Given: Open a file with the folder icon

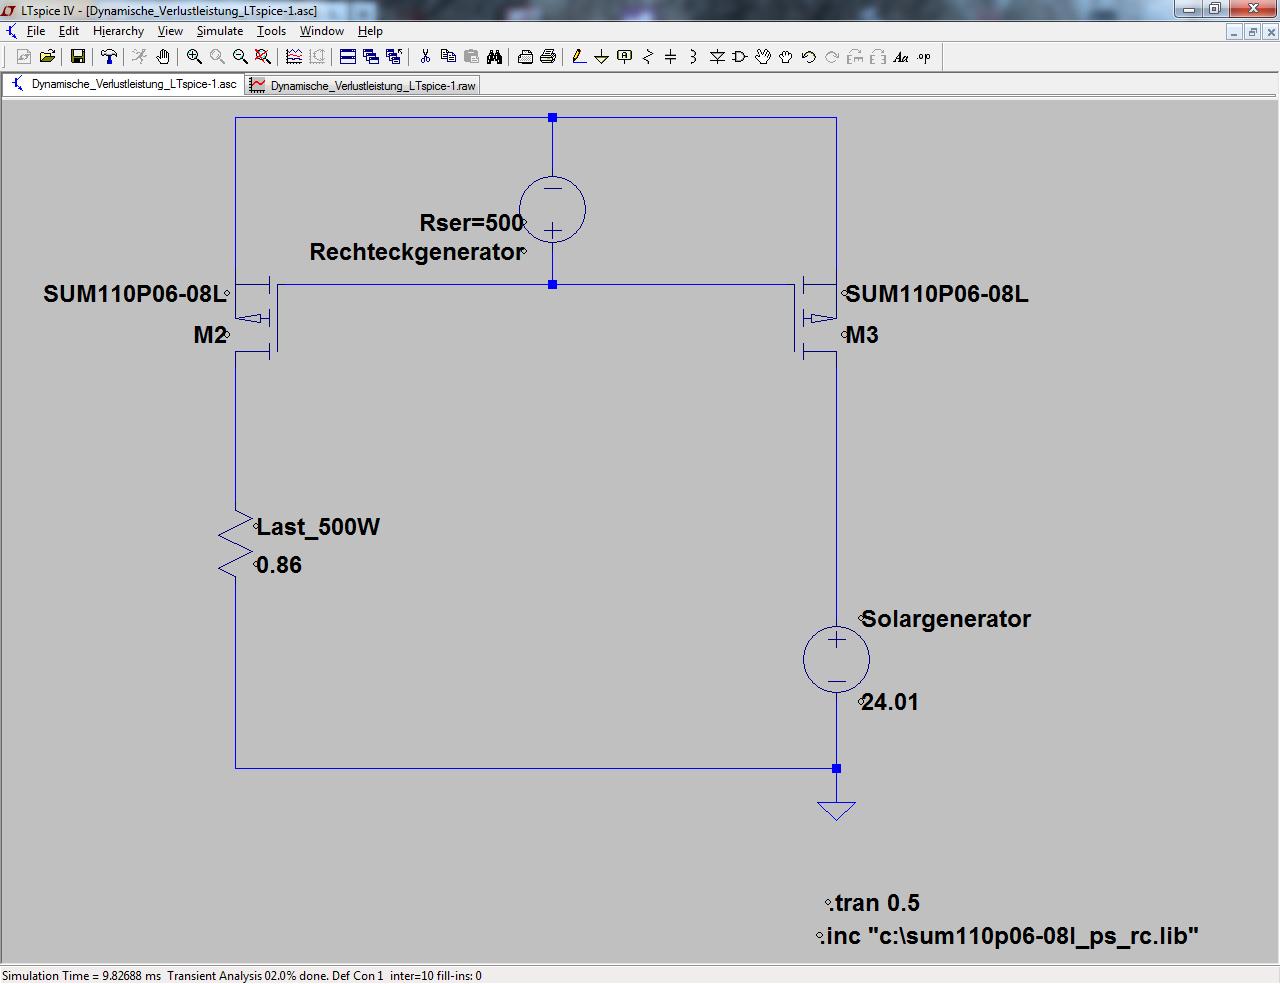Looking at the screenshot, I should [x=47, y=57].
